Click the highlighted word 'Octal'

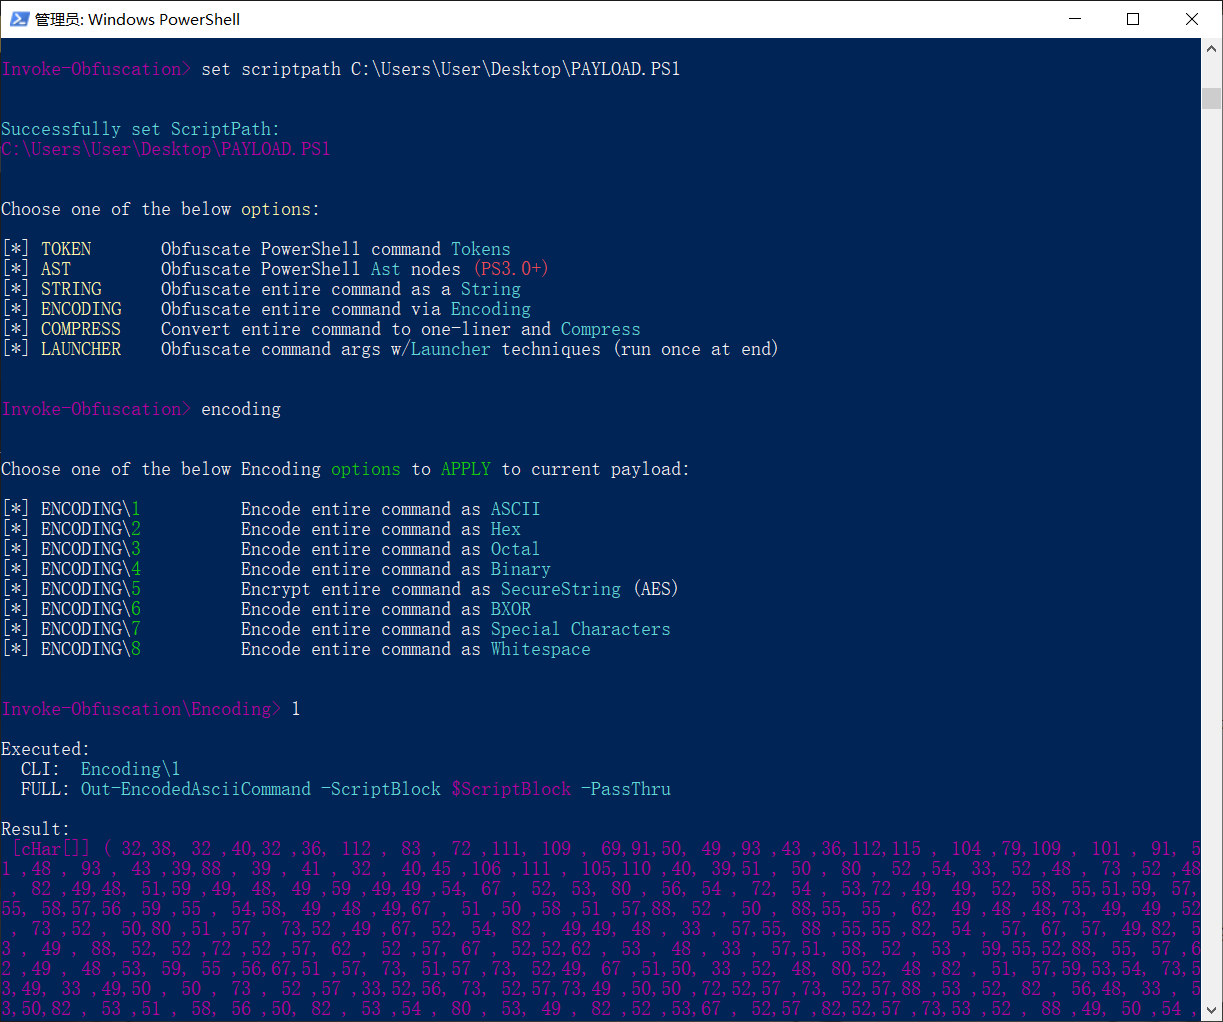[x=516, y=549]
